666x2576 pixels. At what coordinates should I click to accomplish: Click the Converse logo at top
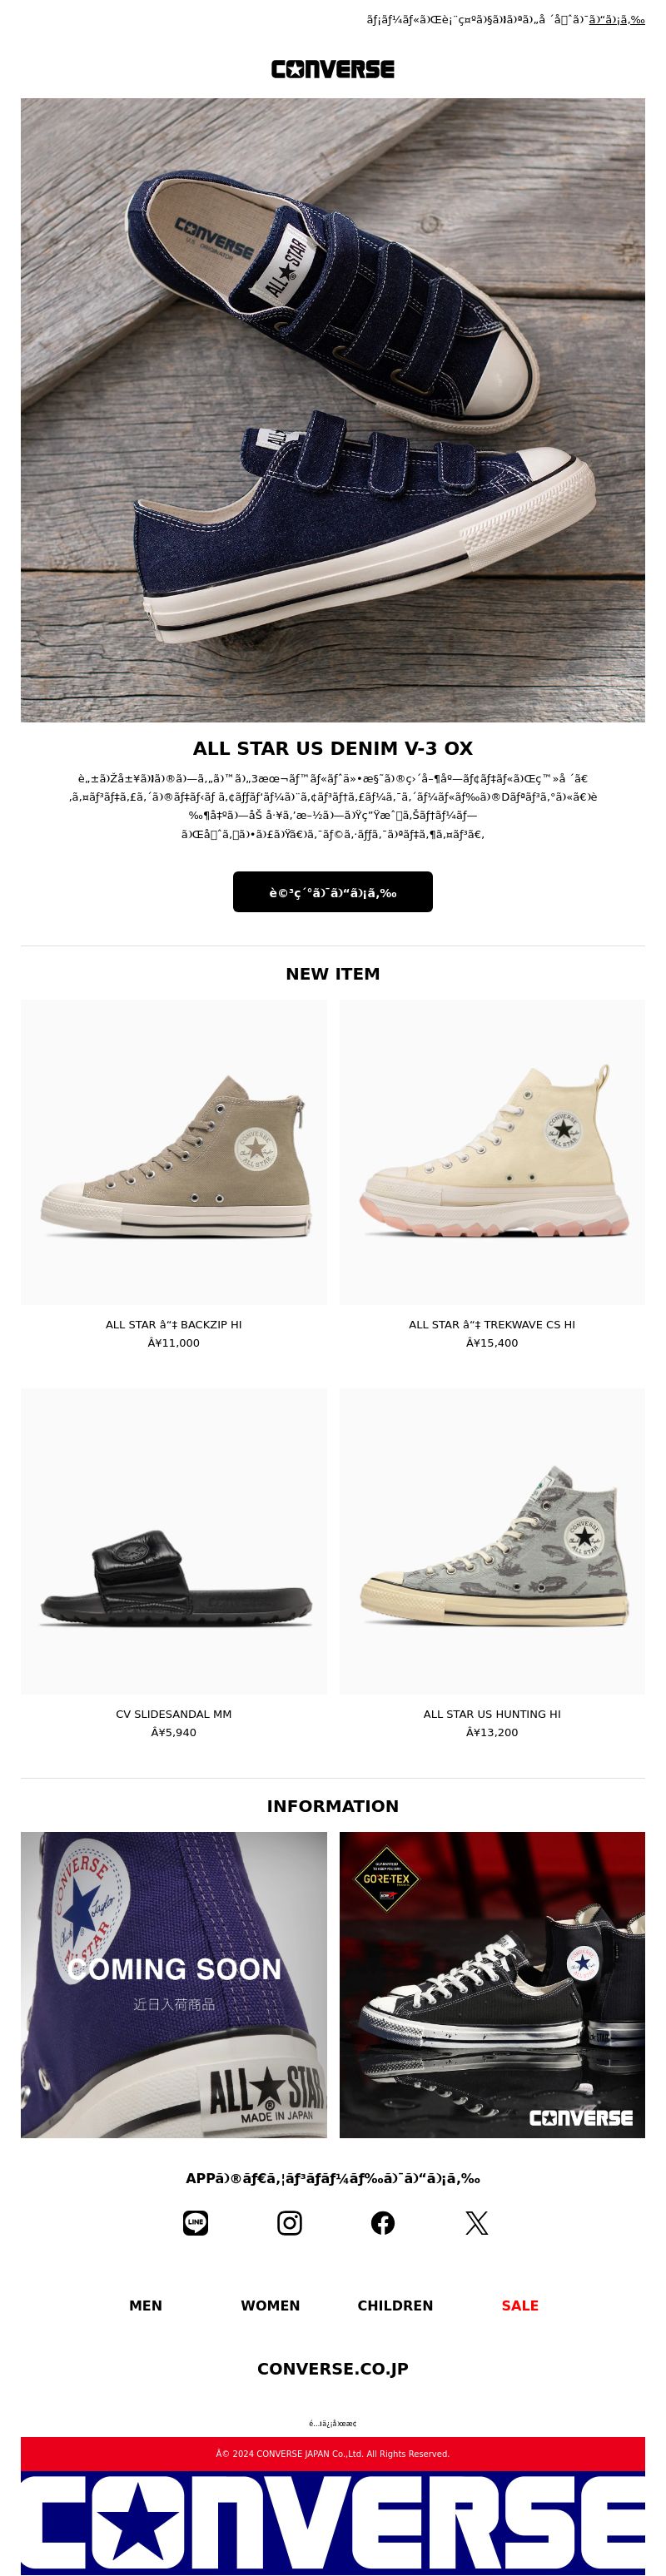pyautogui.click(x=333, y=69)
